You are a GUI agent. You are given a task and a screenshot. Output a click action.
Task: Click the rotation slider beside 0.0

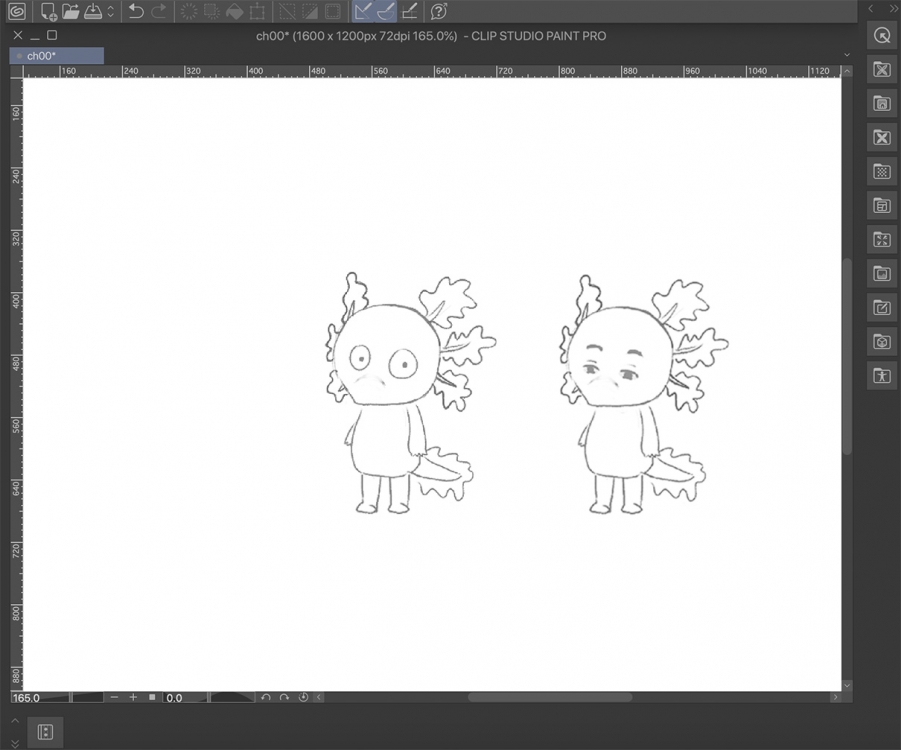click(232, 698)
